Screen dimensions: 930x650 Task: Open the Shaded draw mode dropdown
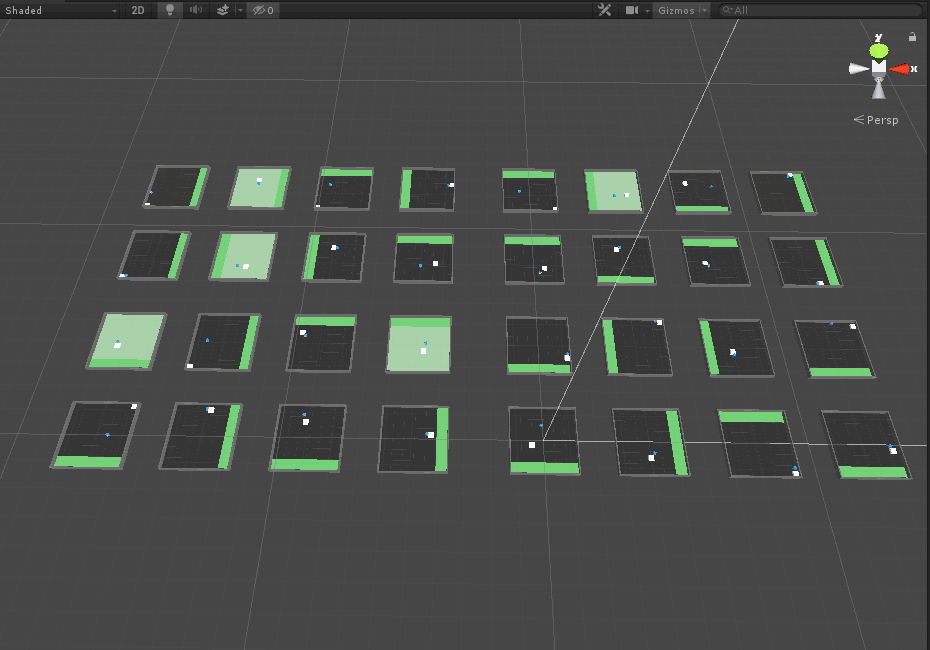click(x=61, y=10)
